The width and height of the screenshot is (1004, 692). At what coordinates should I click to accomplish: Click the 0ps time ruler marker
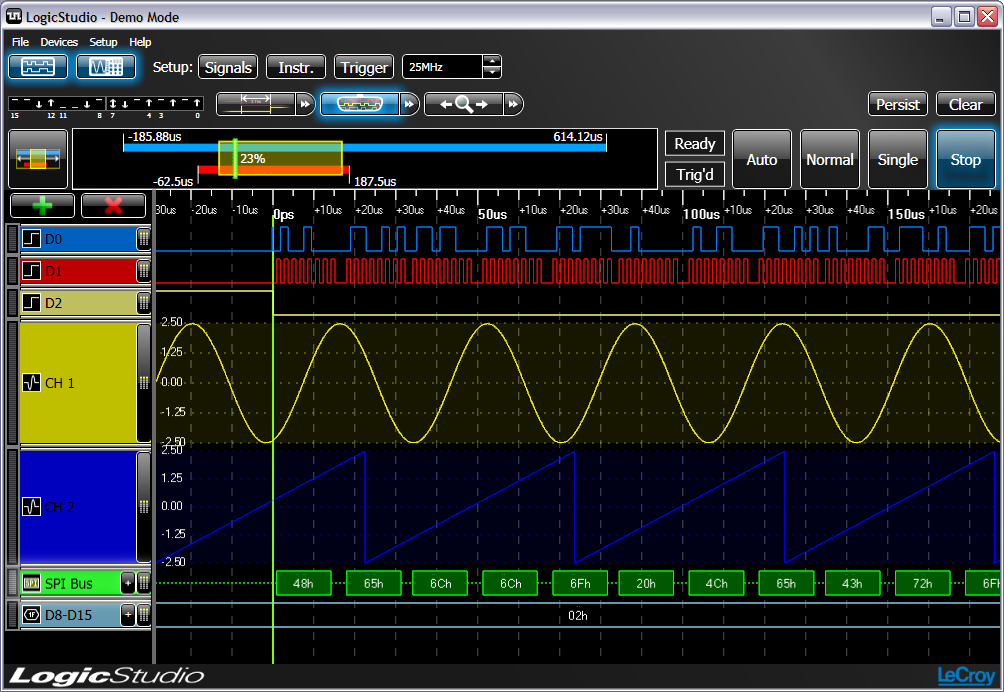point(284,214)
